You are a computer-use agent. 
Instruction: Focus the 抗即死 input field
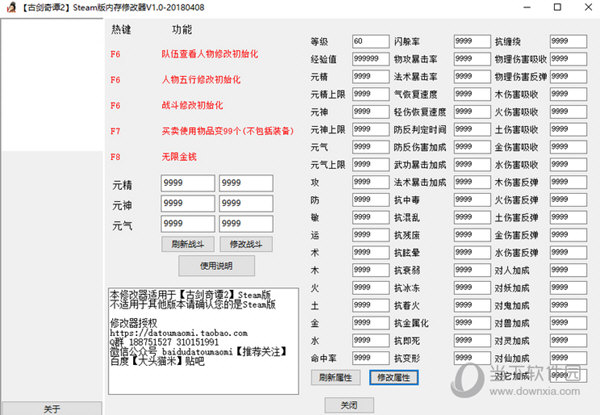point(472,340)
